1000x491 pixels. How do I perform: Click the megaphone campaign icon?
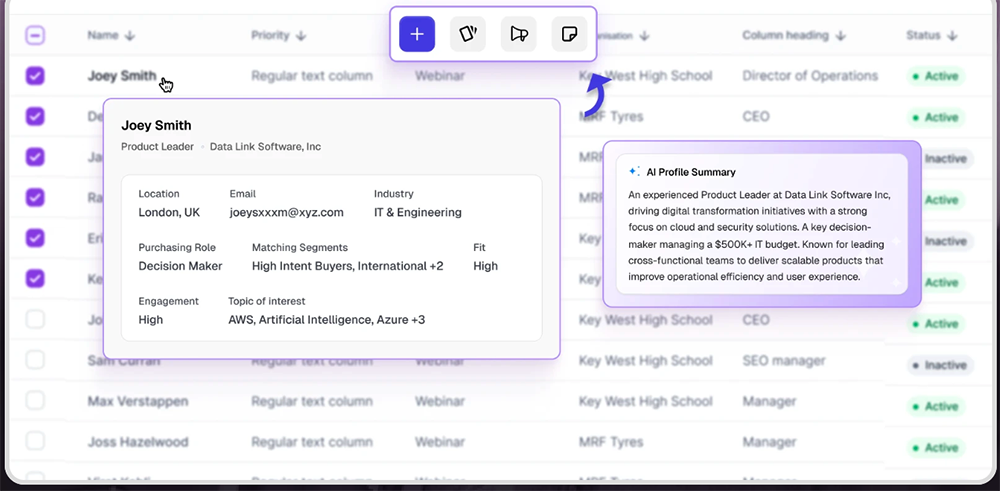point(518,34)
